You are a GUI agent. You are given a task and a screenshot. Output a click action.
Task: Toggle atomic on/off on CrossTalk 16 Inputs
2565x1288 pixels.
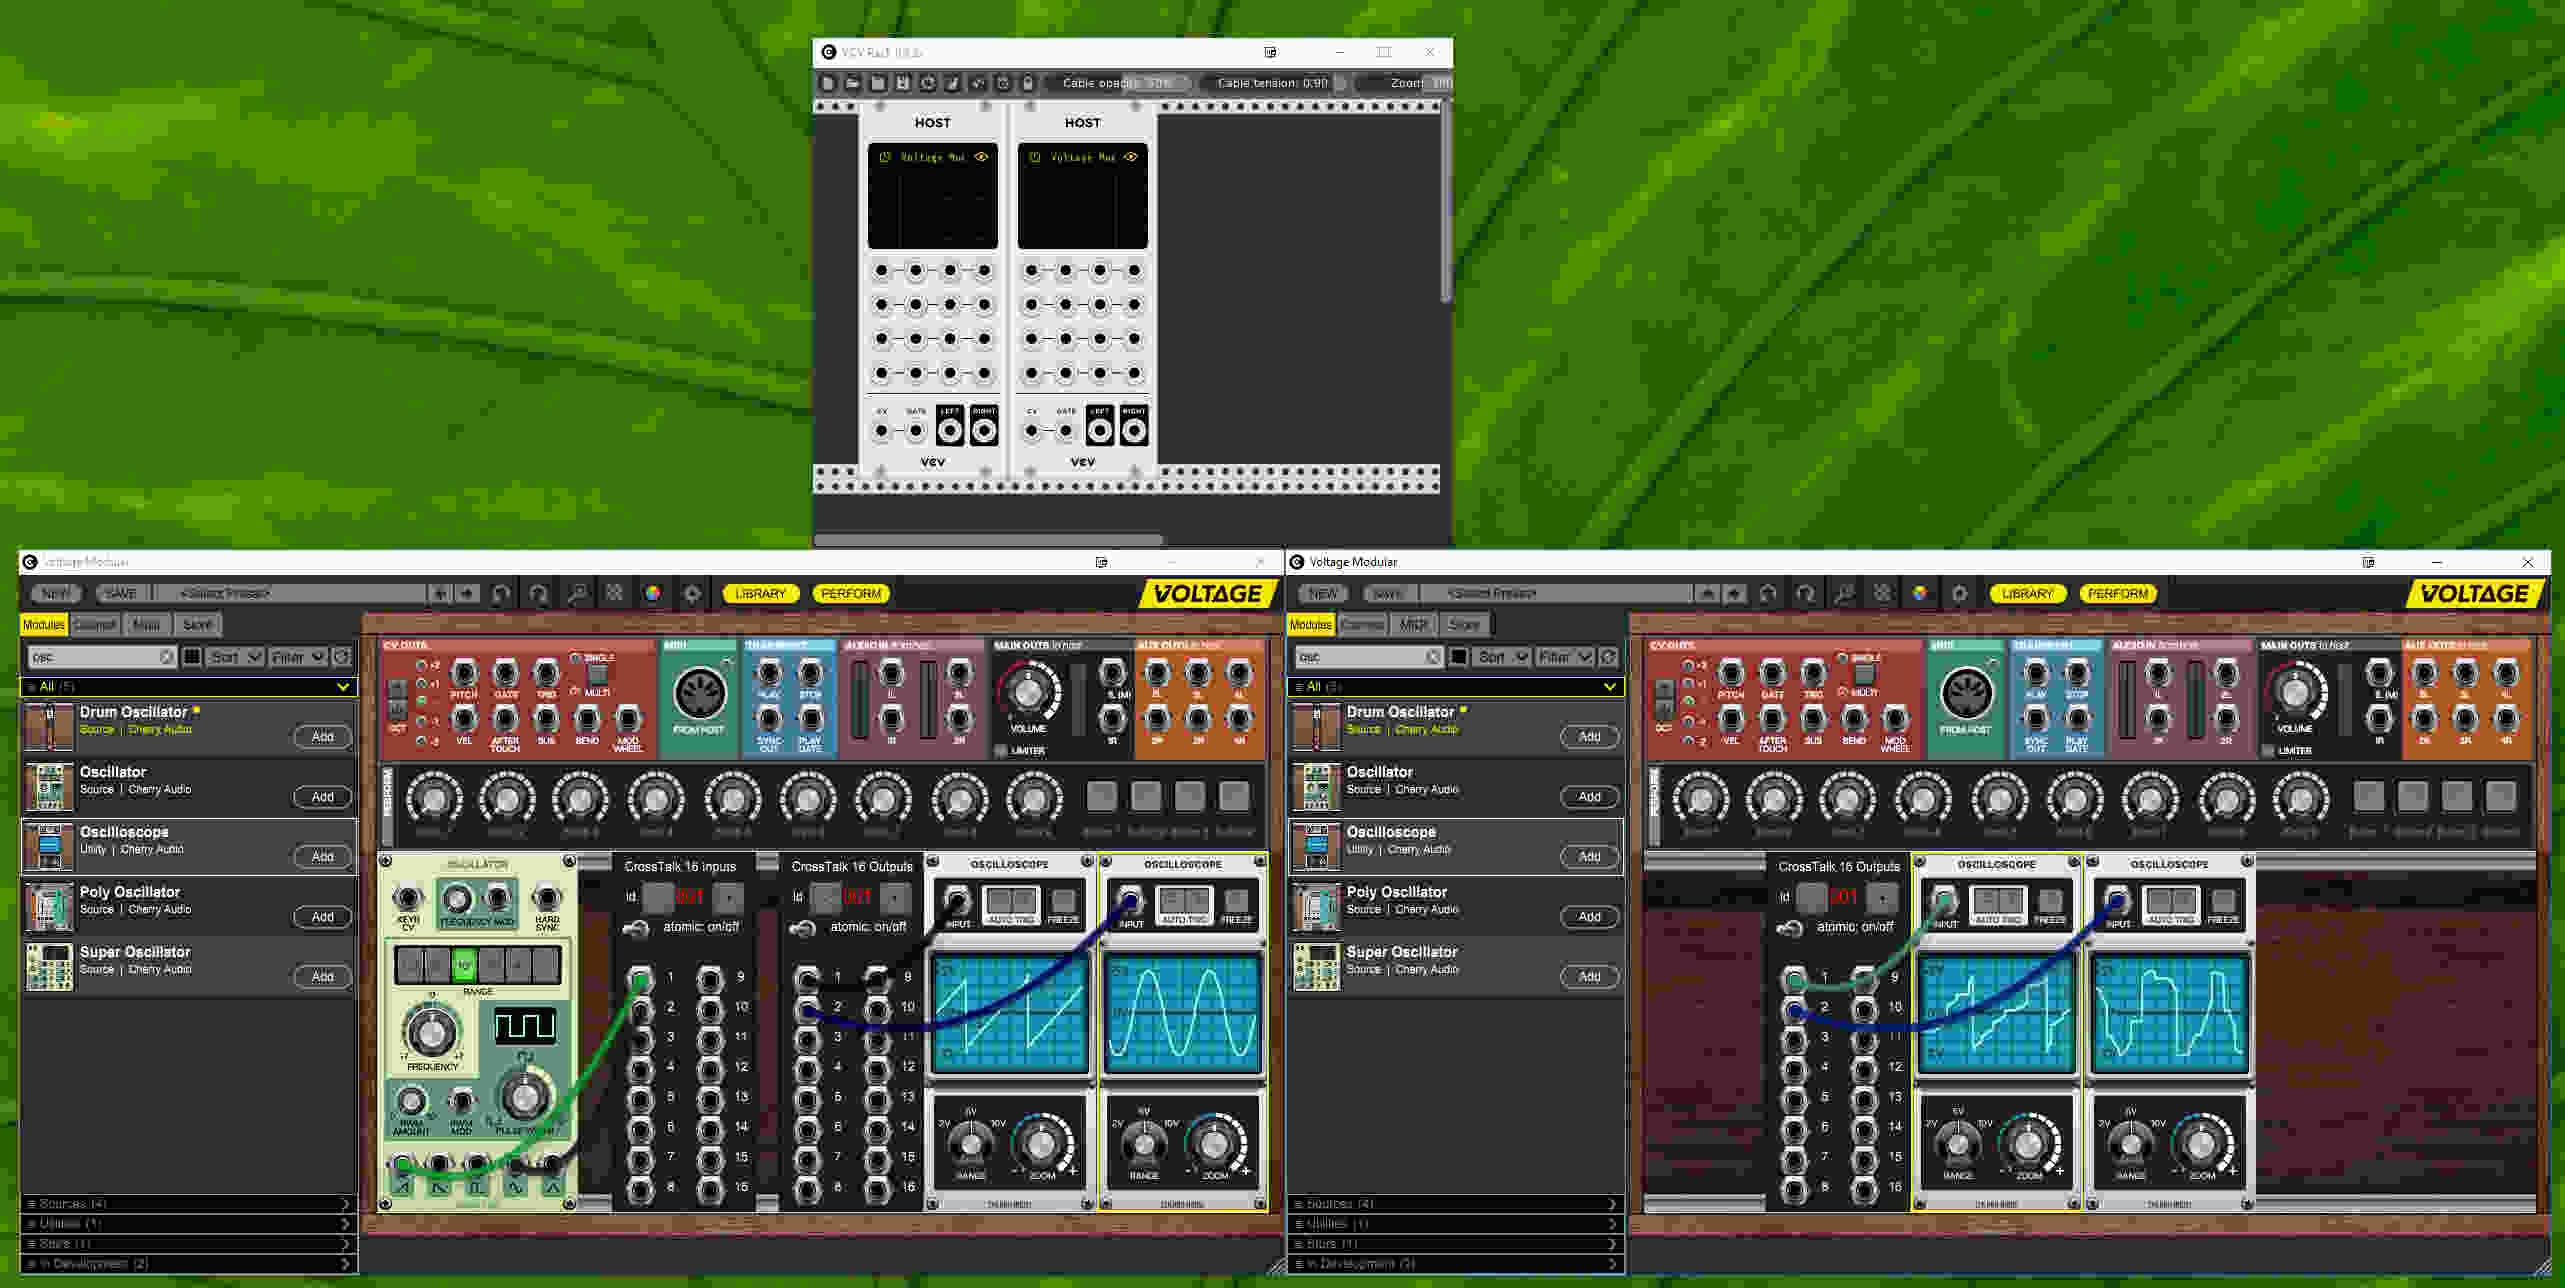coord(636,929)
